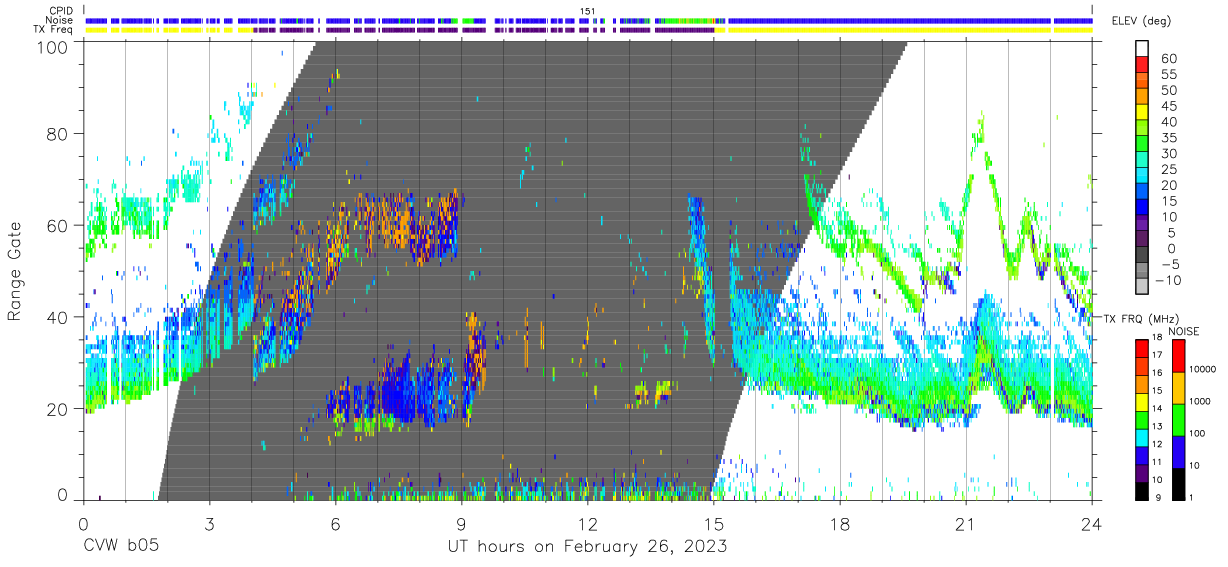Click the 'ELEV (deg)' color bar title
The height and width of the screenshot is (567, 1228).
1144,21
